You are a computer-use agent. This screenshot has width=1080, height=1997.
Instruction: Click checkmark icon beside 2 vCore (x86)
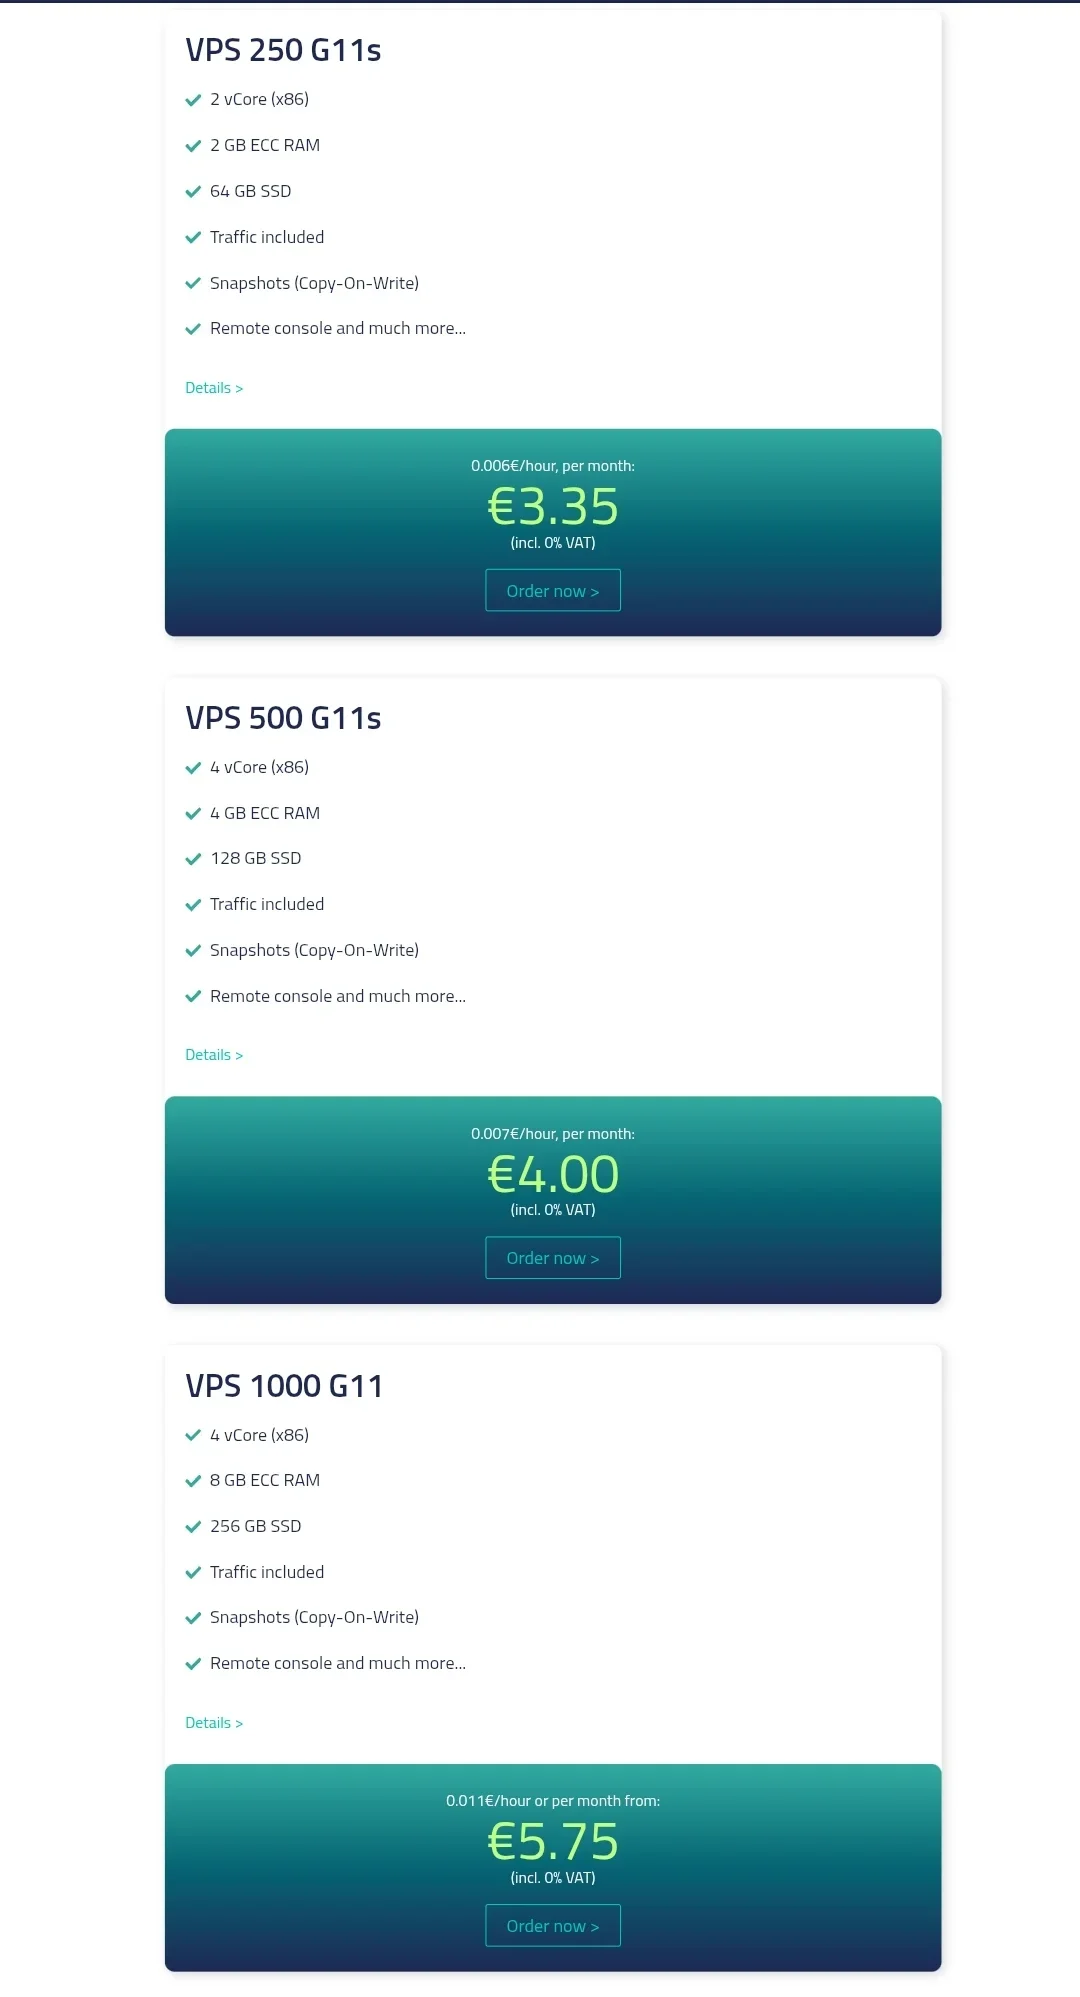point(193,100)
